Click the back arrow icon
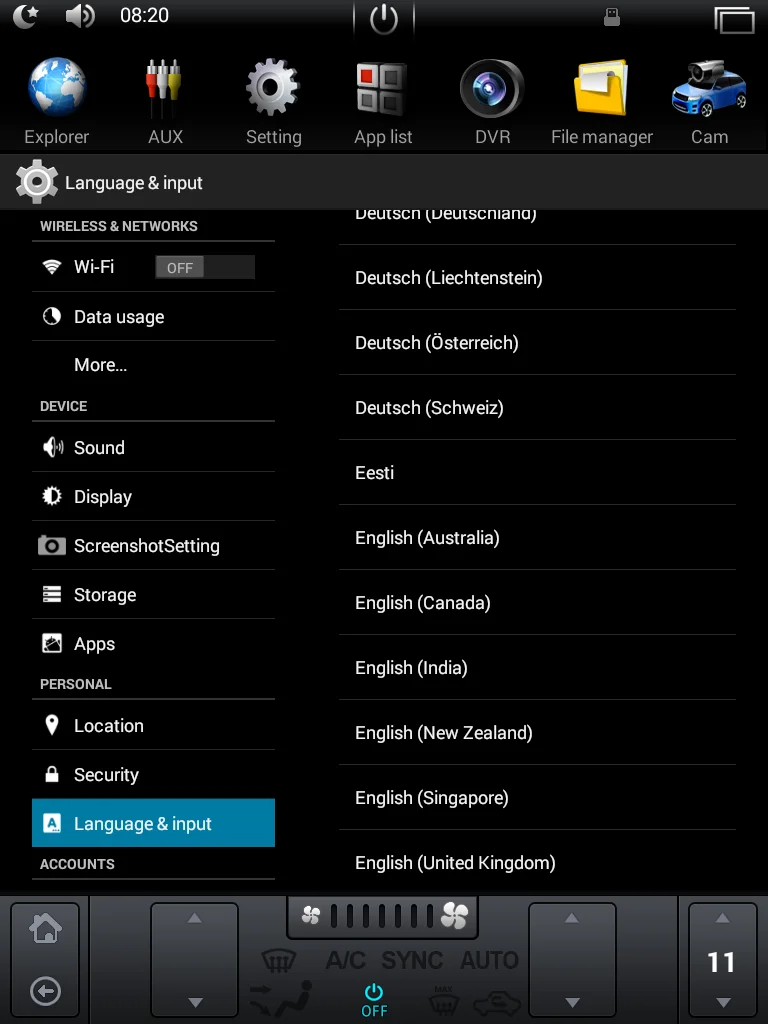768x1024 pixels. 45,991
